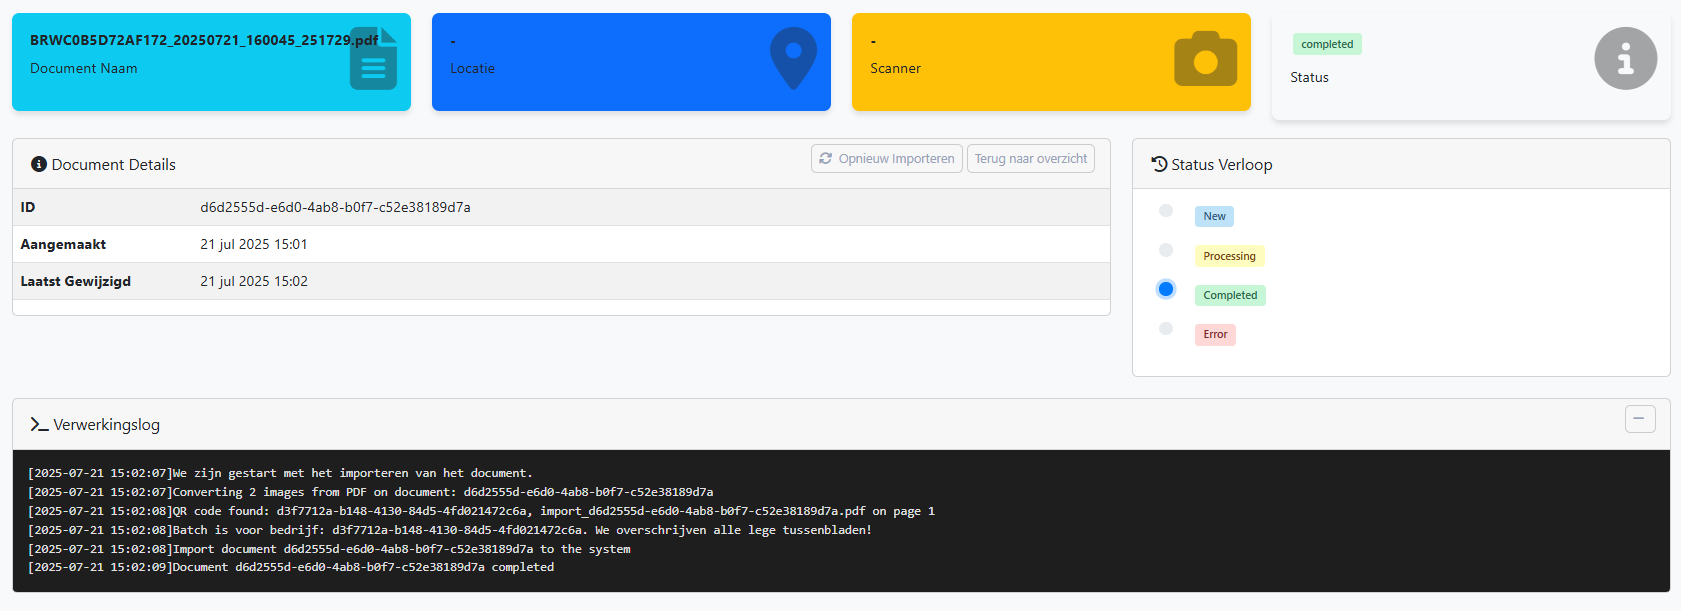Click the Aangemaakt date 21 jul 2025 15:01
This screenshot has height=611, width=1681.
(254, 244)
